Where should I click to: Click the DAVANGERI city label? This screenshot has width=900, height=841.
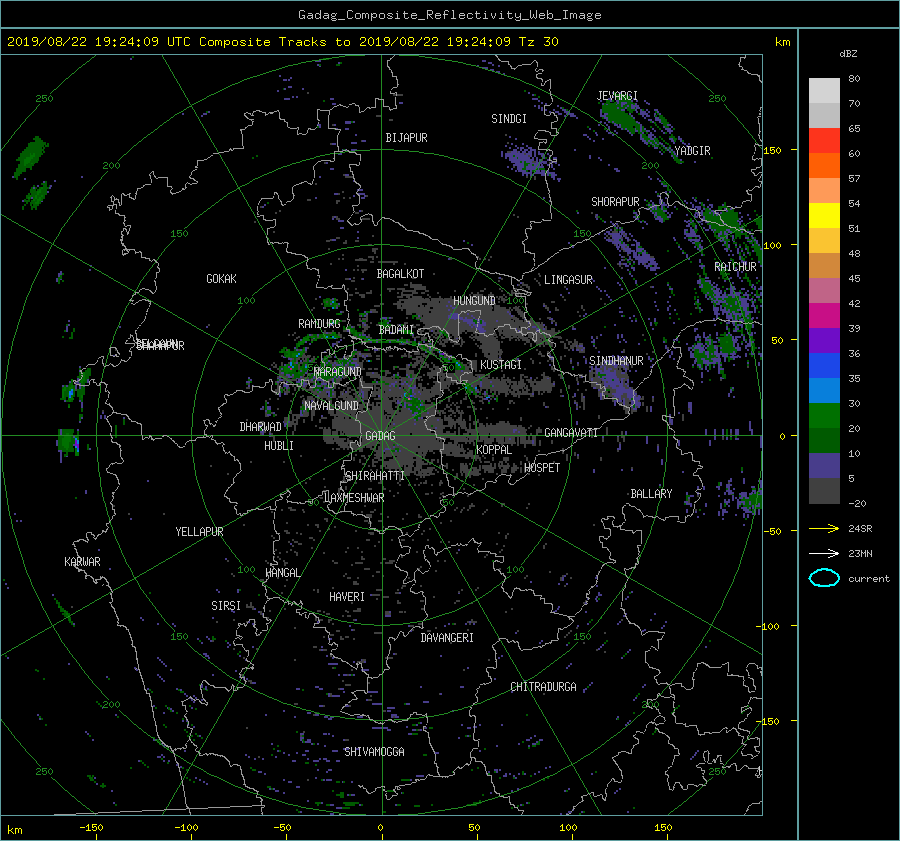[x=447, y=638]
